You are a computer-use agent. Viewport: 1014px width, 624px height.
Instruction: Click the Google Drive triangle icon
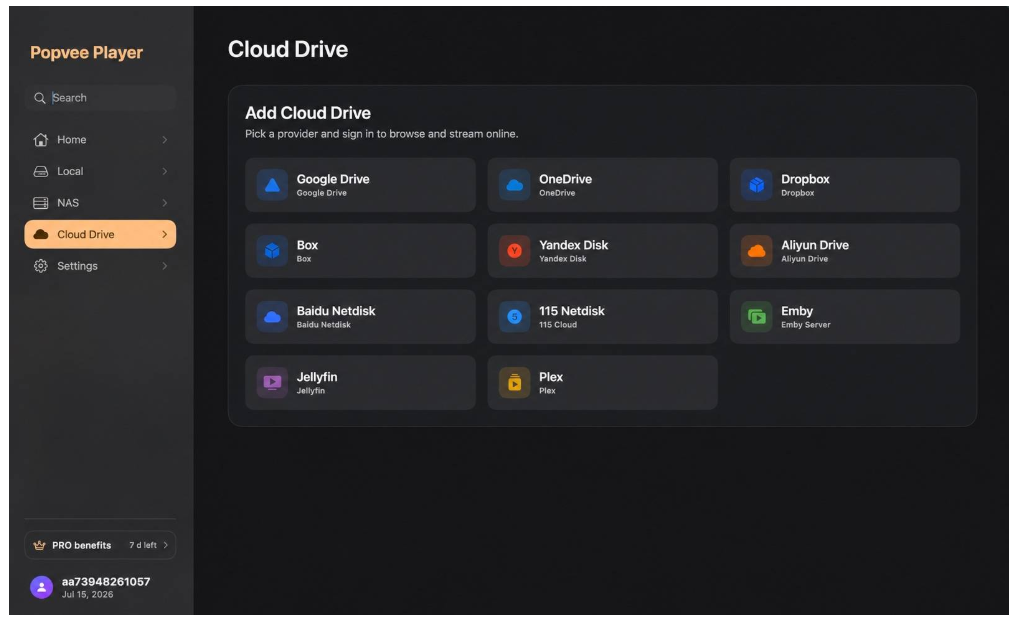(272, 185)
